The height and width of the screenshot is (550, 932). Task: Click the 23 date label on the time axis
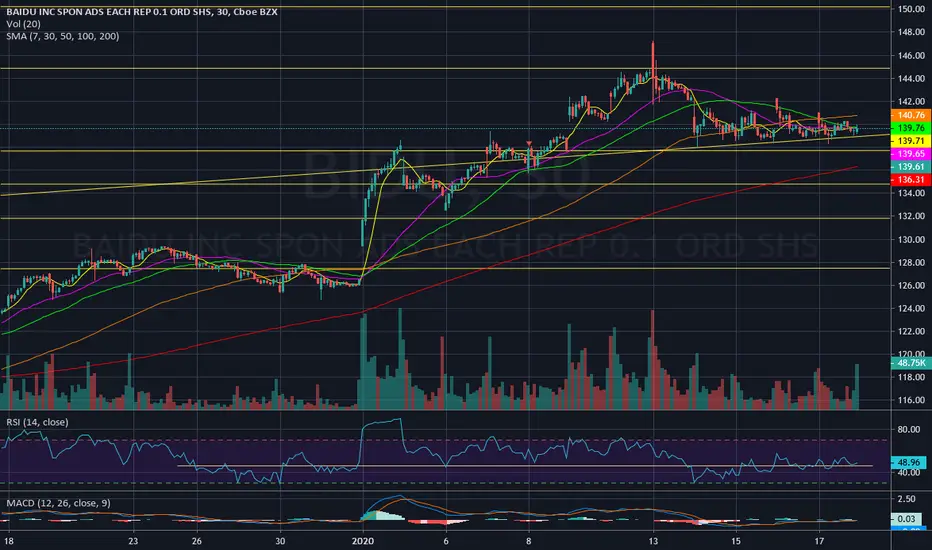pos(133,541)
